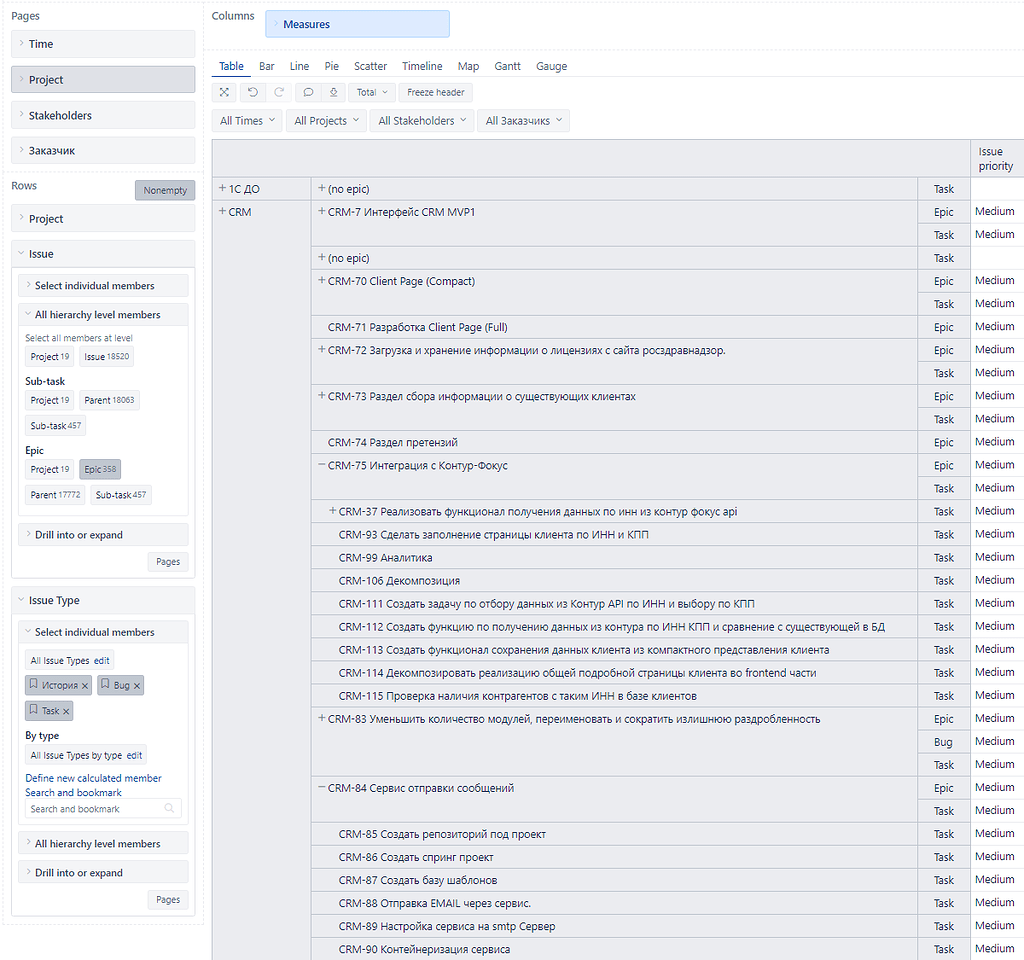Switch to the Bar chart tab

[x=266, y=66]
